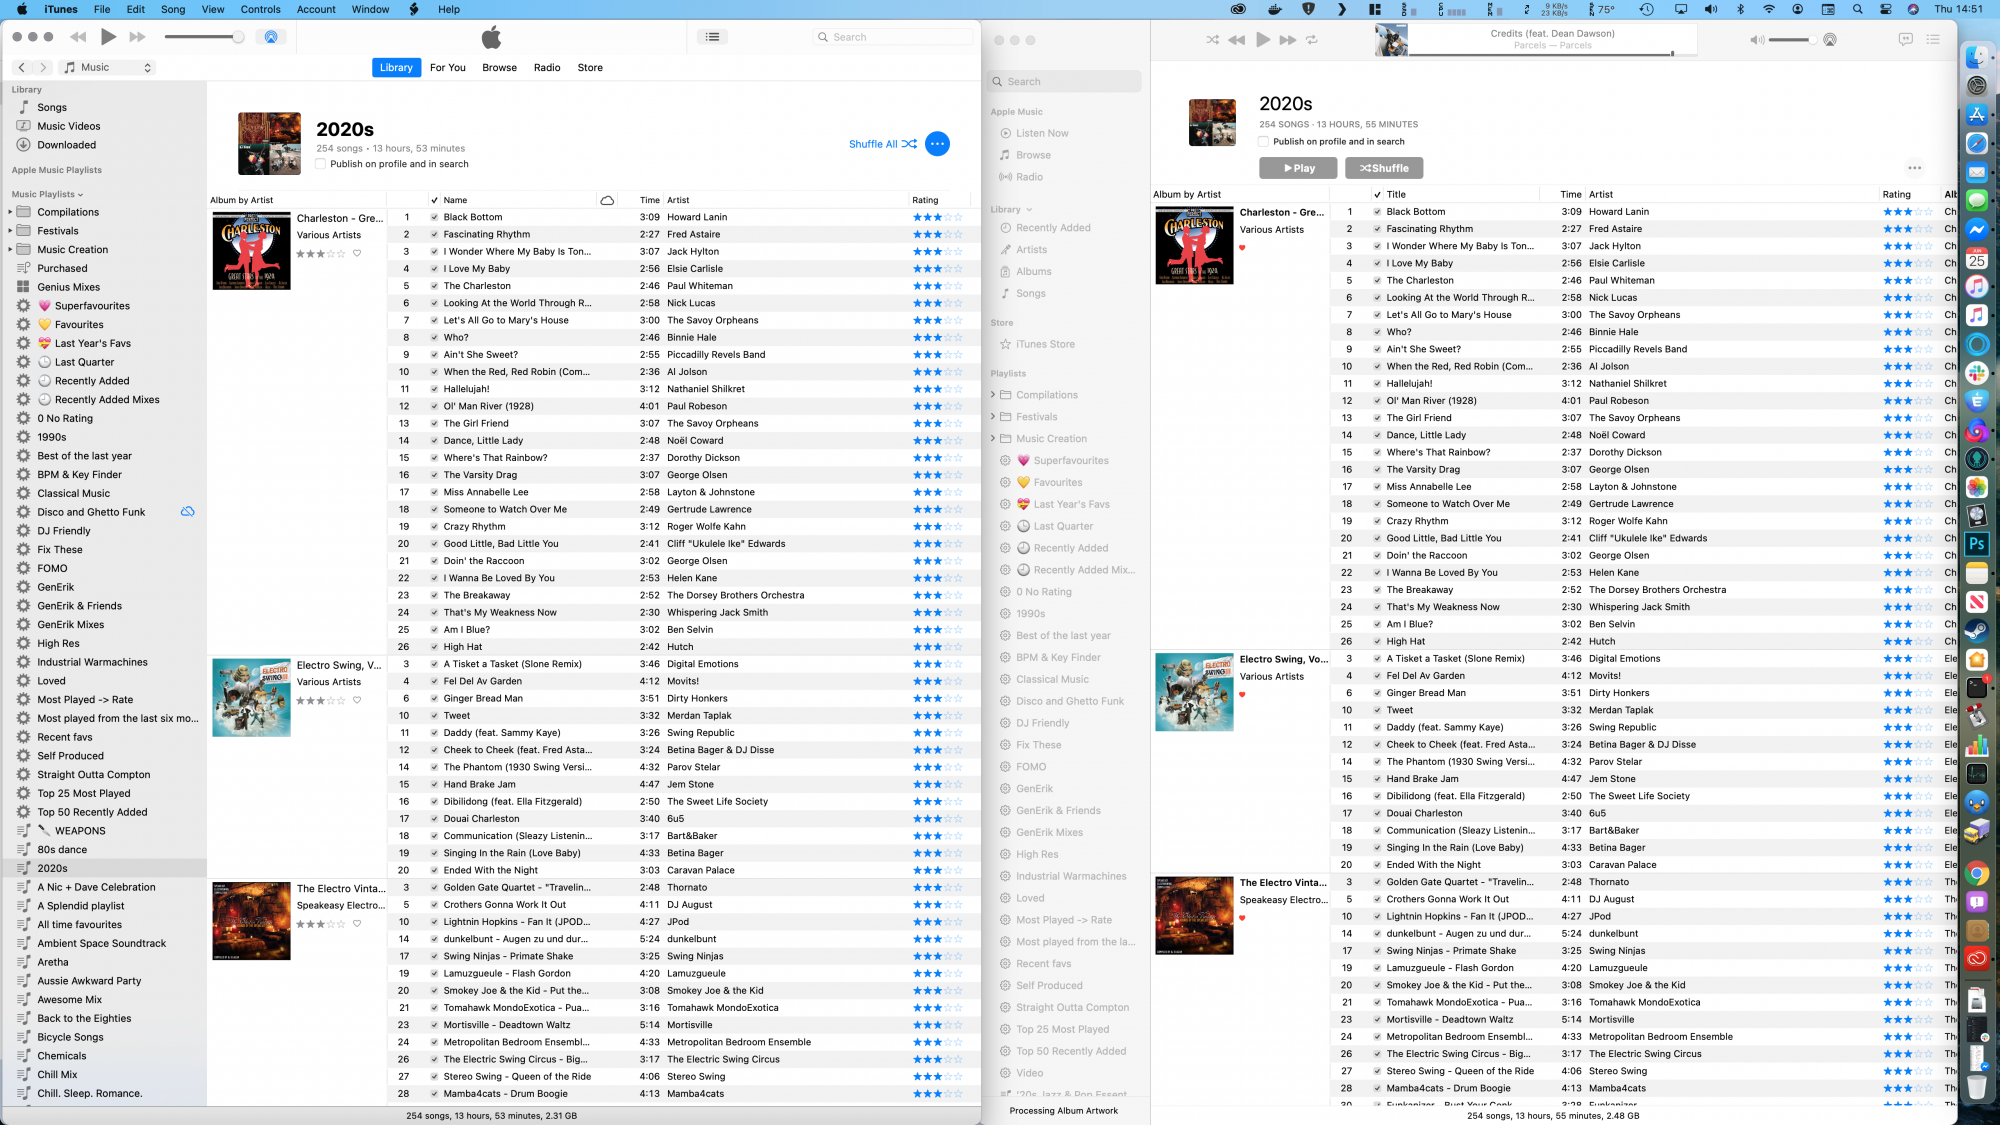The width and height of the screenshot is (2000, 1125).
Task: Open the Account menu in menu bar
Action: click(x=316, y=9)
